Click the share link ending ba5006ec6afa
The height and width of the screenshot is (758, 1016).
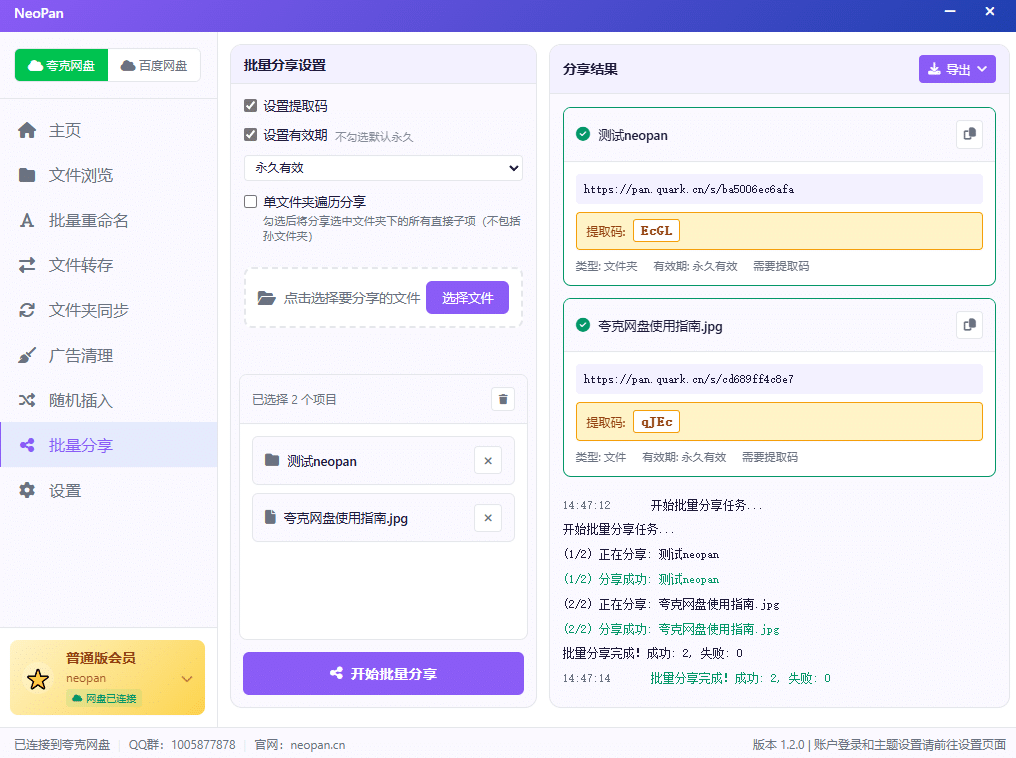[688, 189]
